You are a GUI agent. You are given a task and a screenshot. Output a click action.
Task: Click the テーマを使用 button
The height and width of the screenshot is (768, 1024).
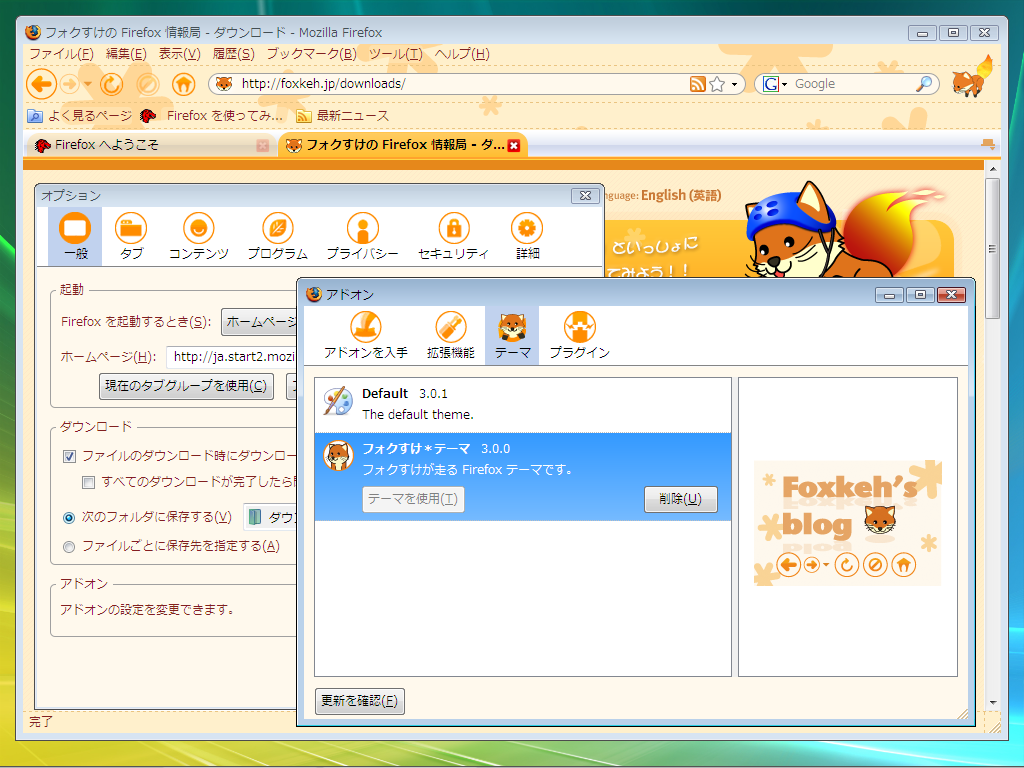click(x=413, y=500)
